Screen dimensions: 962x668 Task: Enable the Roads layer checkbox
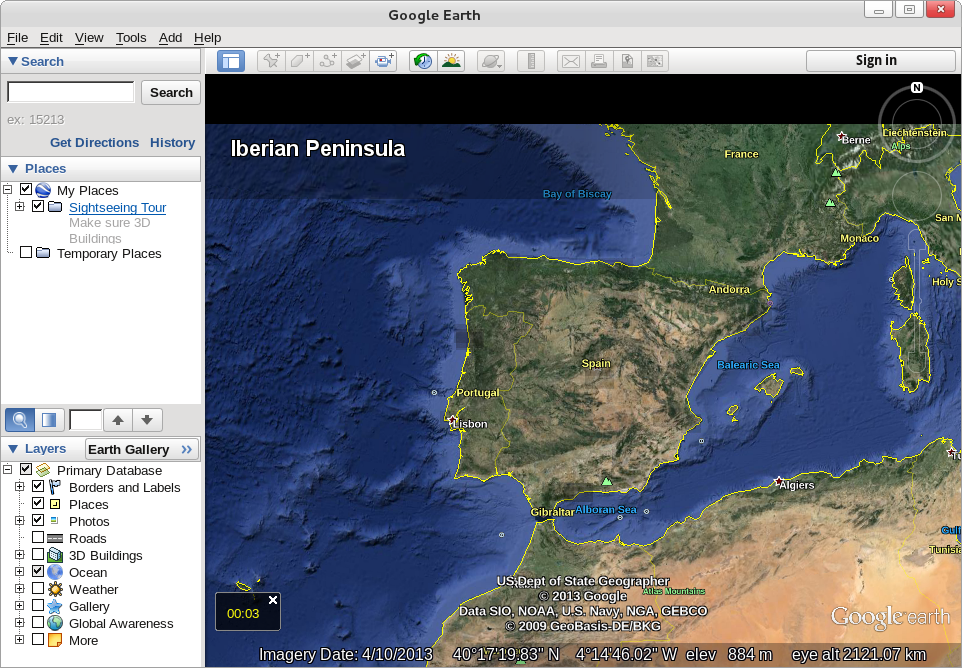(38, 538)
